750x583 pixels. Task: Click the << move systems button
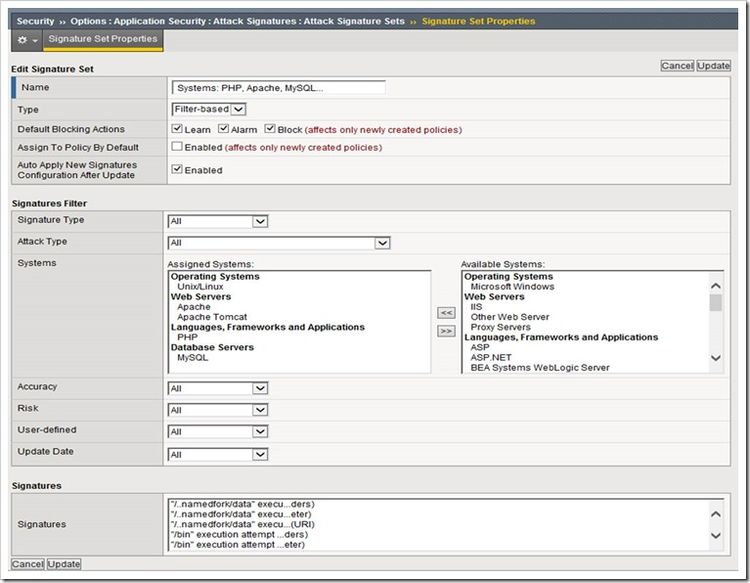click(446, 313)
